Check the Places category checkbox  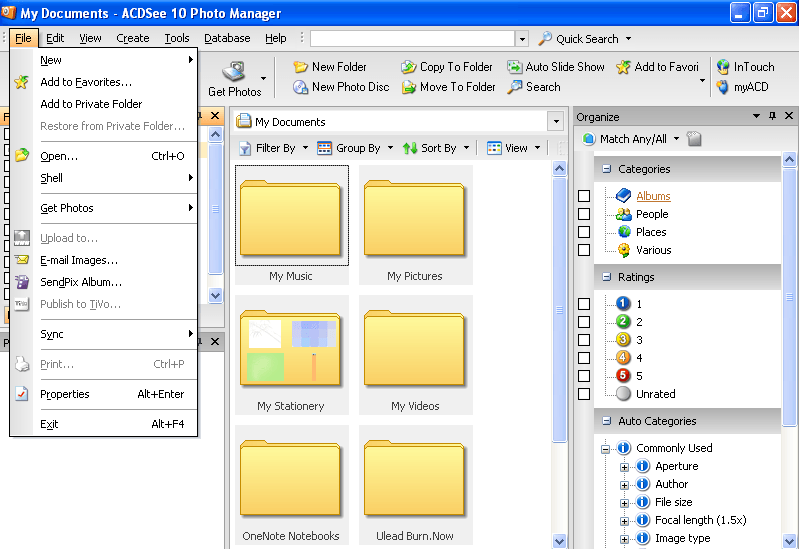pos(584,232)
